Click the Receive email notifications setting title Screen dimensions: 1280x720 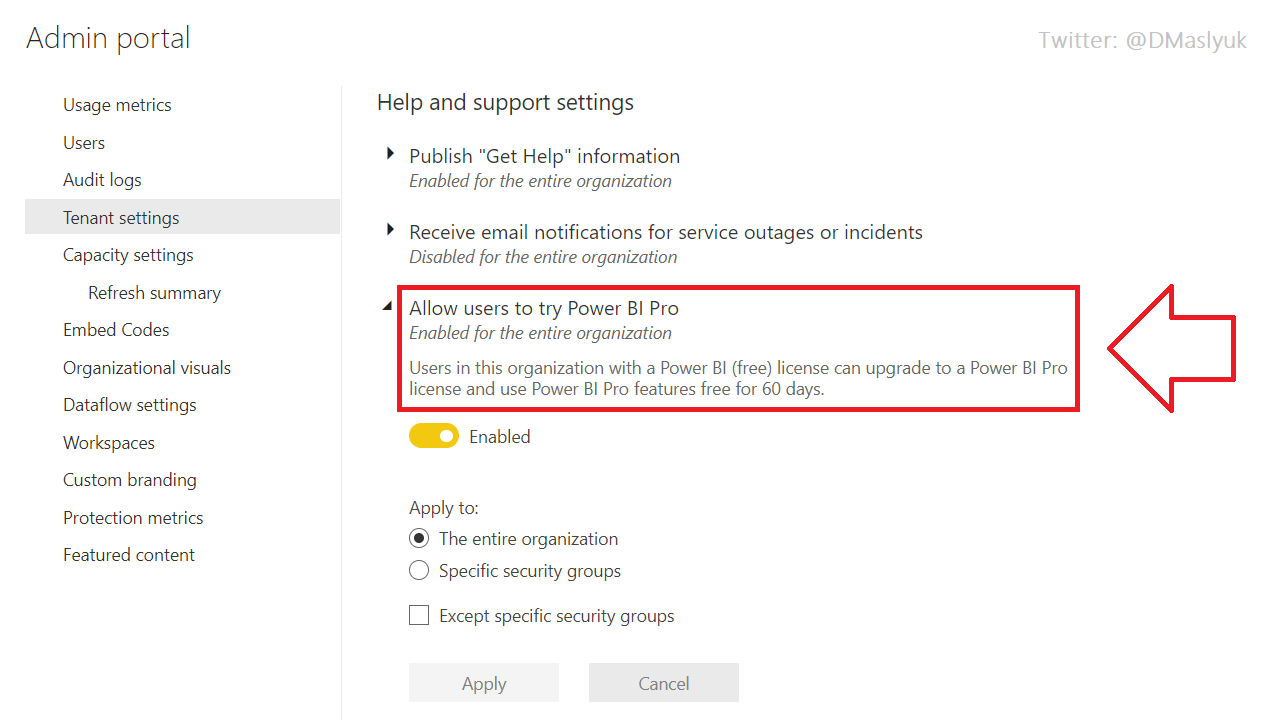pos(666,232)
